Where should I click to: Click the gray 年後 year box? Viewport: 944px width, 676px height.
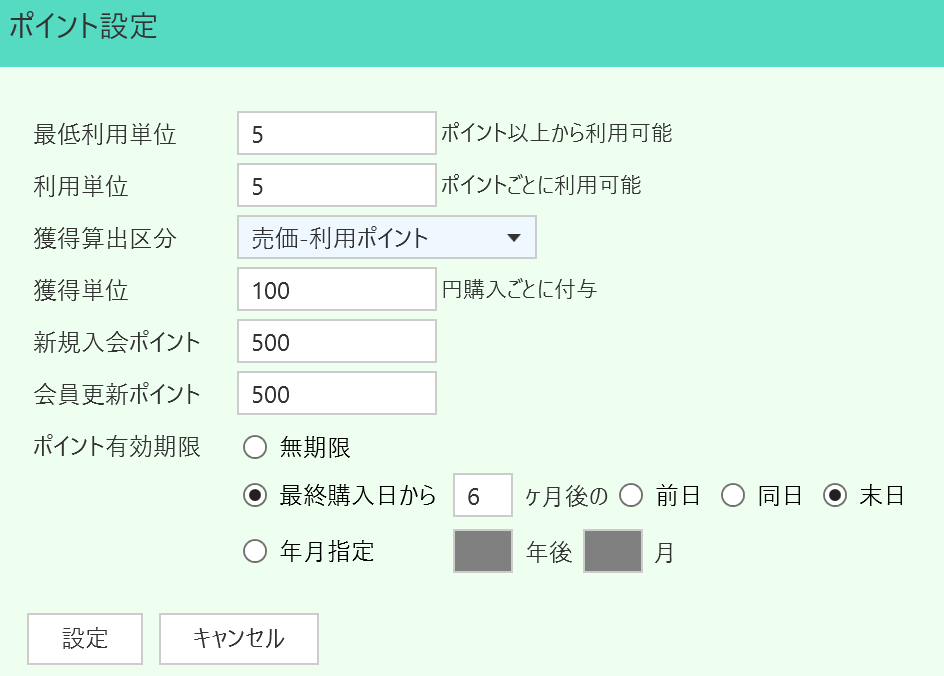tap(483, 551)
